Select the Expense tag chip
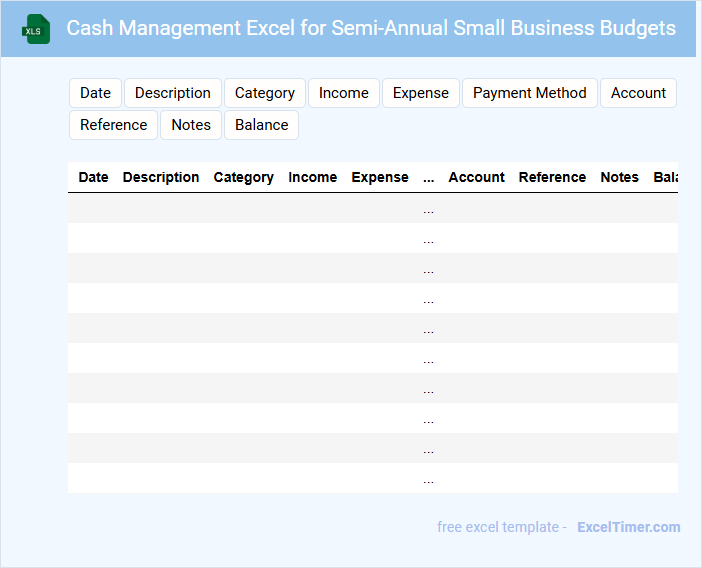Image resolution: width=702 pixels, height=568 pixels. pos(420,93)
